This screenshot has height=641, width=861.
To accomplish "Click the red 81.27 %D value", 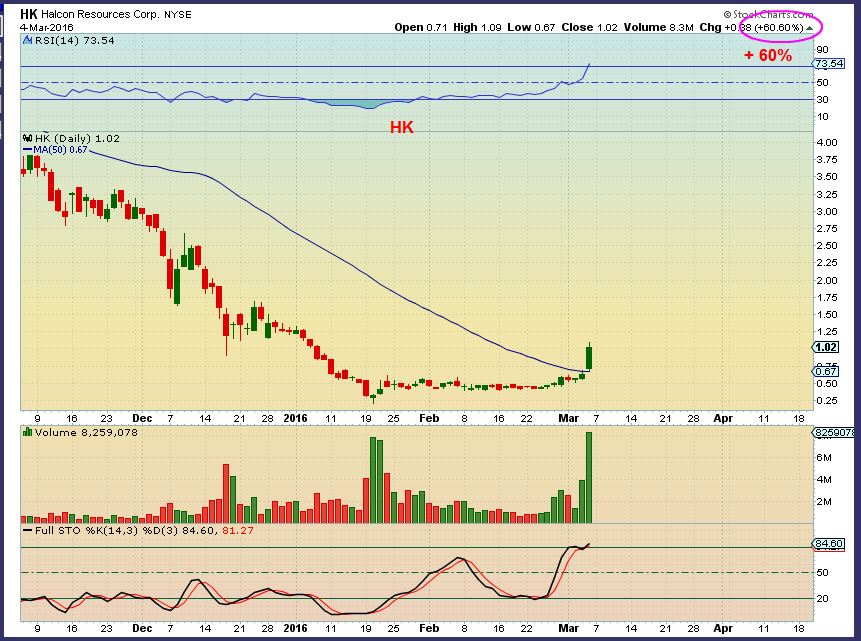I will click(x=238, y=531).
